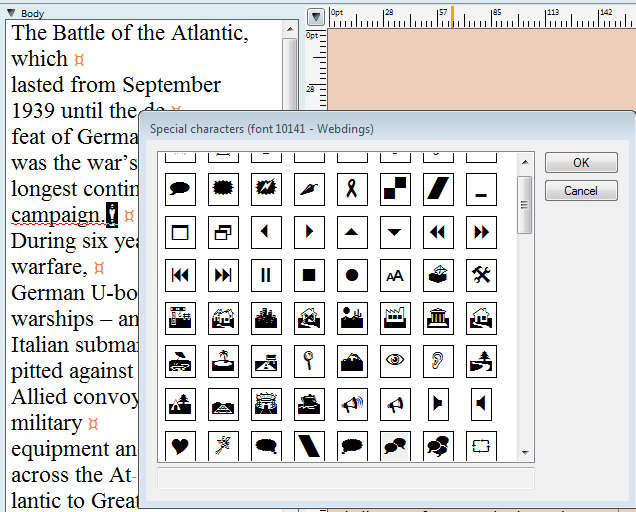Choose the chili pepper character
The width and height of the screenshot is (636, 512).
click(x=309, y=189)
